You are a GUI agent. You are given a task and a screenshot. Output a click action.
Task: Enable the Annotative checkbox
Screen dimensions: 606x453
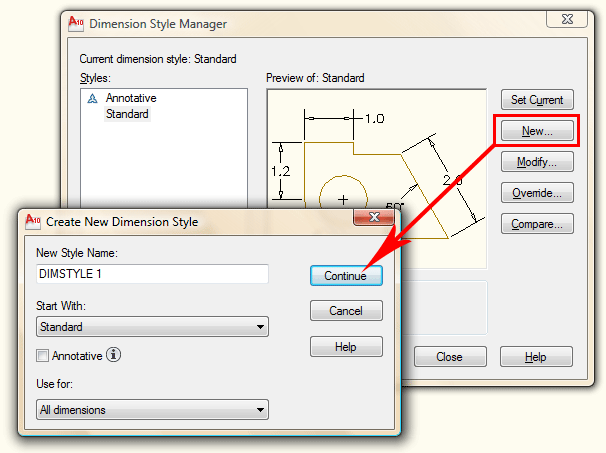coord(42,355)
